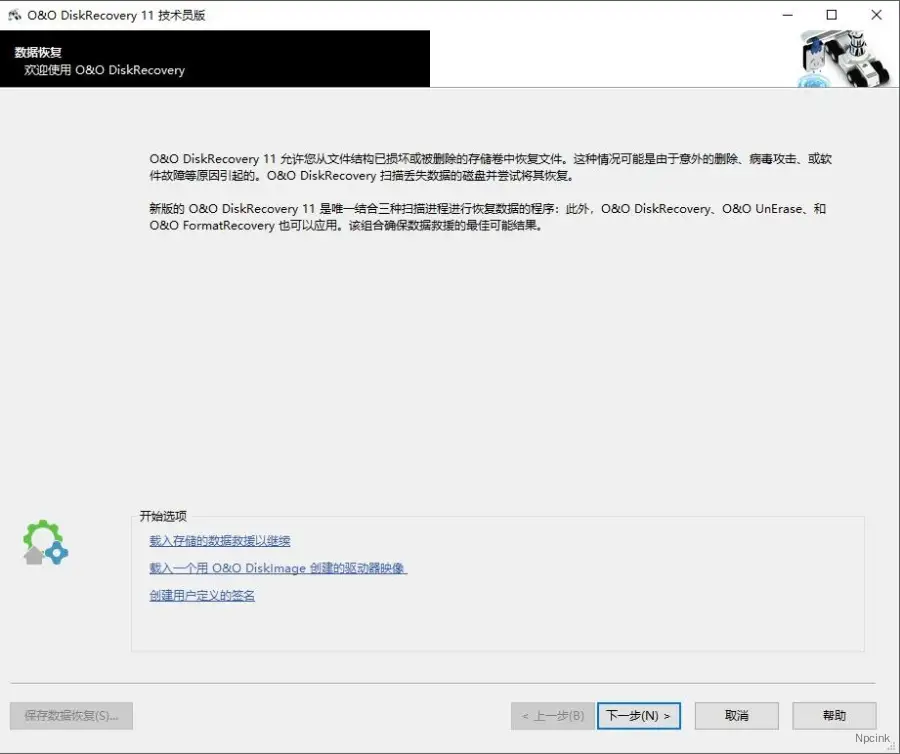900x754 pixels.
Task: Open 帮助 for help documentation
Action: tap(833, 715)
